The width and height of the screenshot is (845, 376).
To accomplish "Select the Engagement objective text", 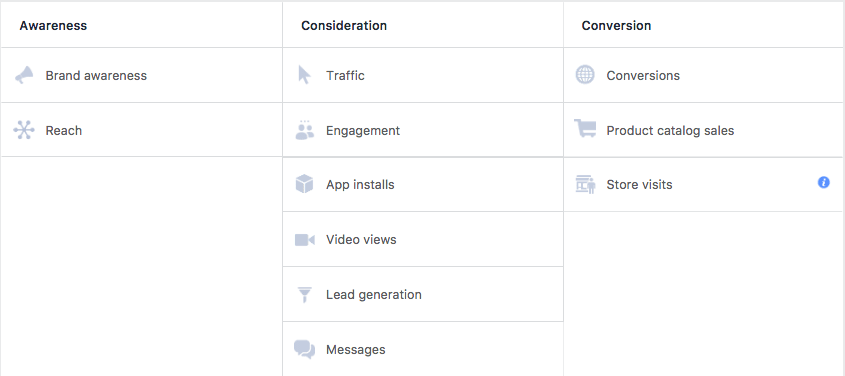I will point(363,131).
